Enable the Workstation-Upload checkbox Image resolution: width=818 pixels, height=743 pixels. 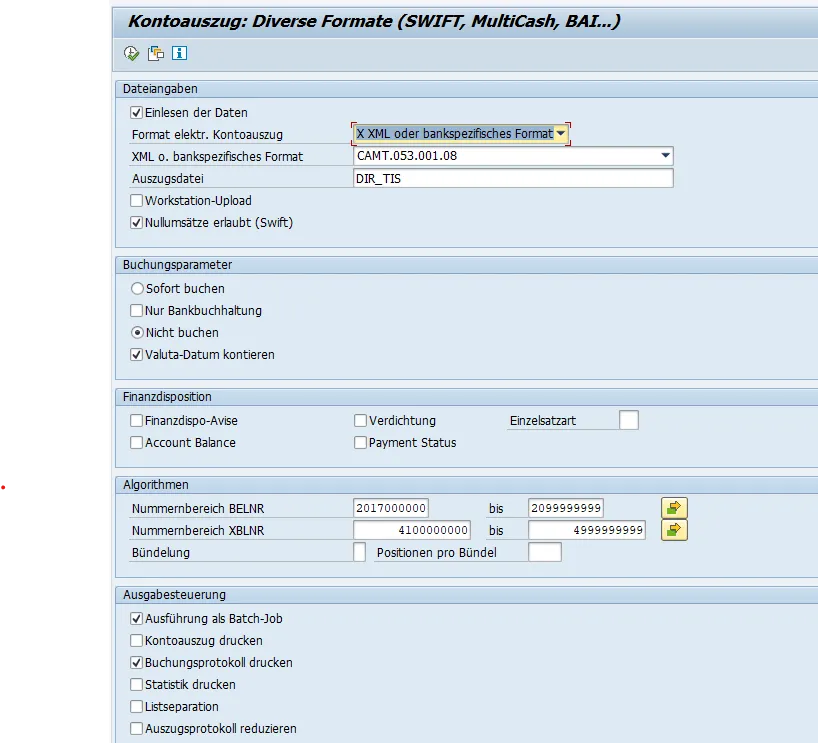click(x=137, y=201)
